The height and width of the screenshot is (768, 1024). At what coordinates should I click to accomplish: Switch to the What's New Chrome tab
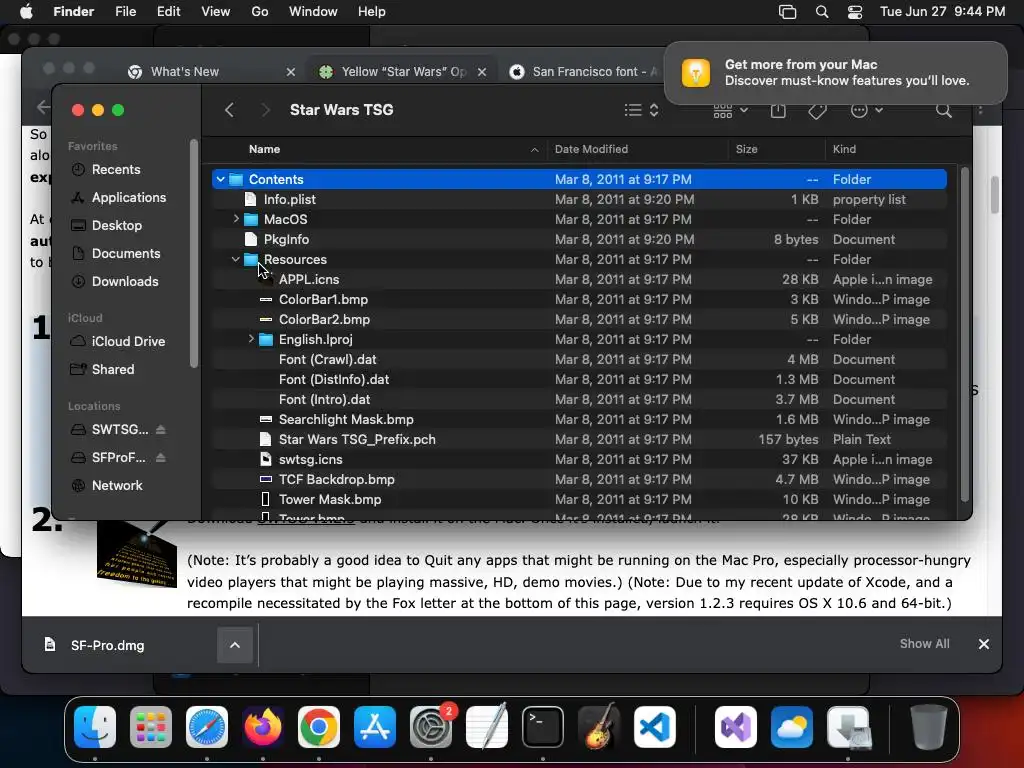(185, 72)
